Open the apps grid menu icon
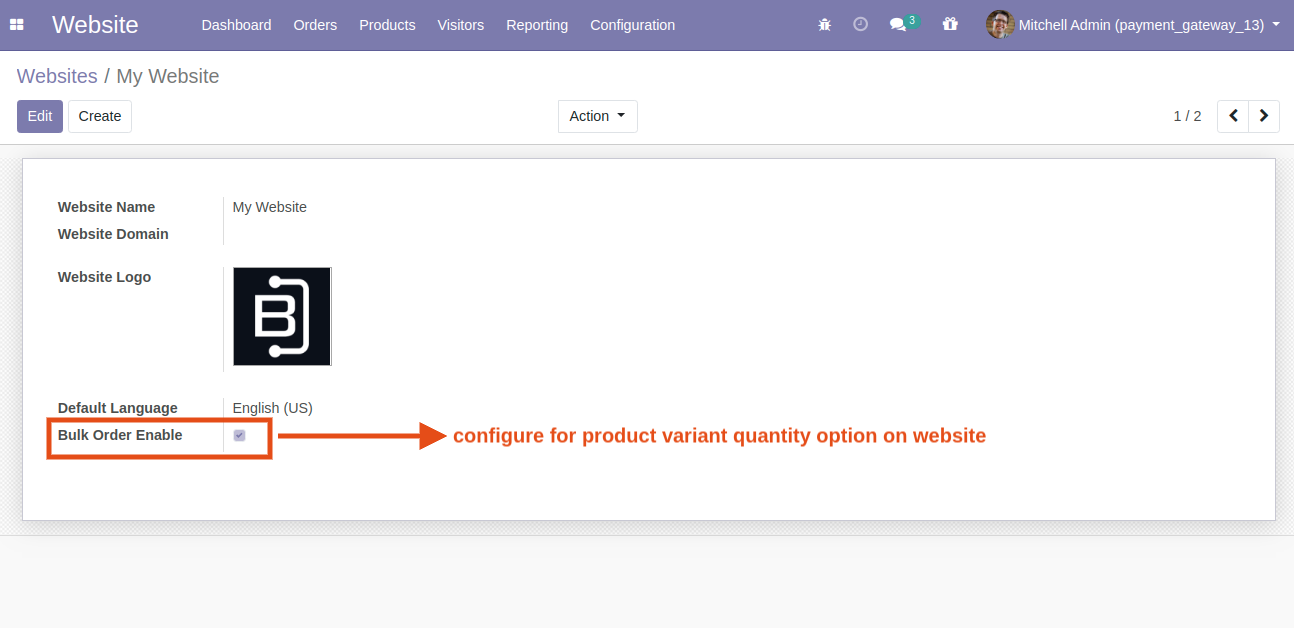The width and height of the screenshot is (1294, 628). point(16,25)
